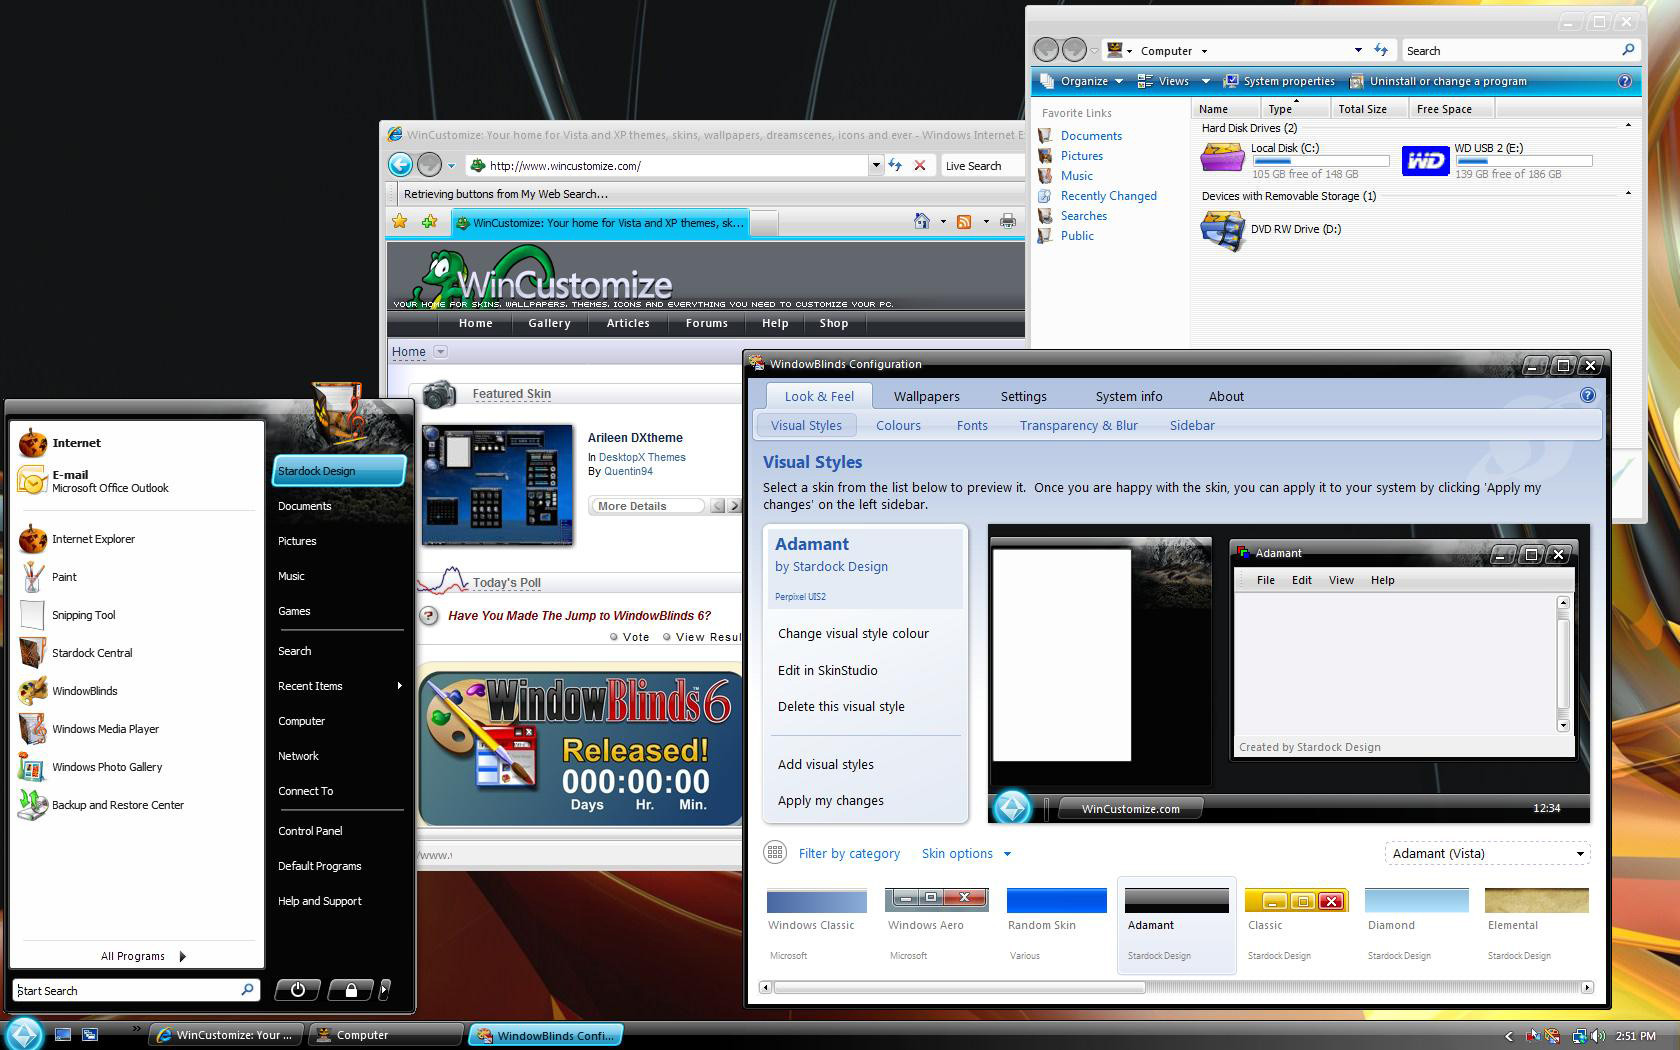This screenshot has height=1050, width=1680.
Task: Select the View Results radio button
Action: [667, 637]
